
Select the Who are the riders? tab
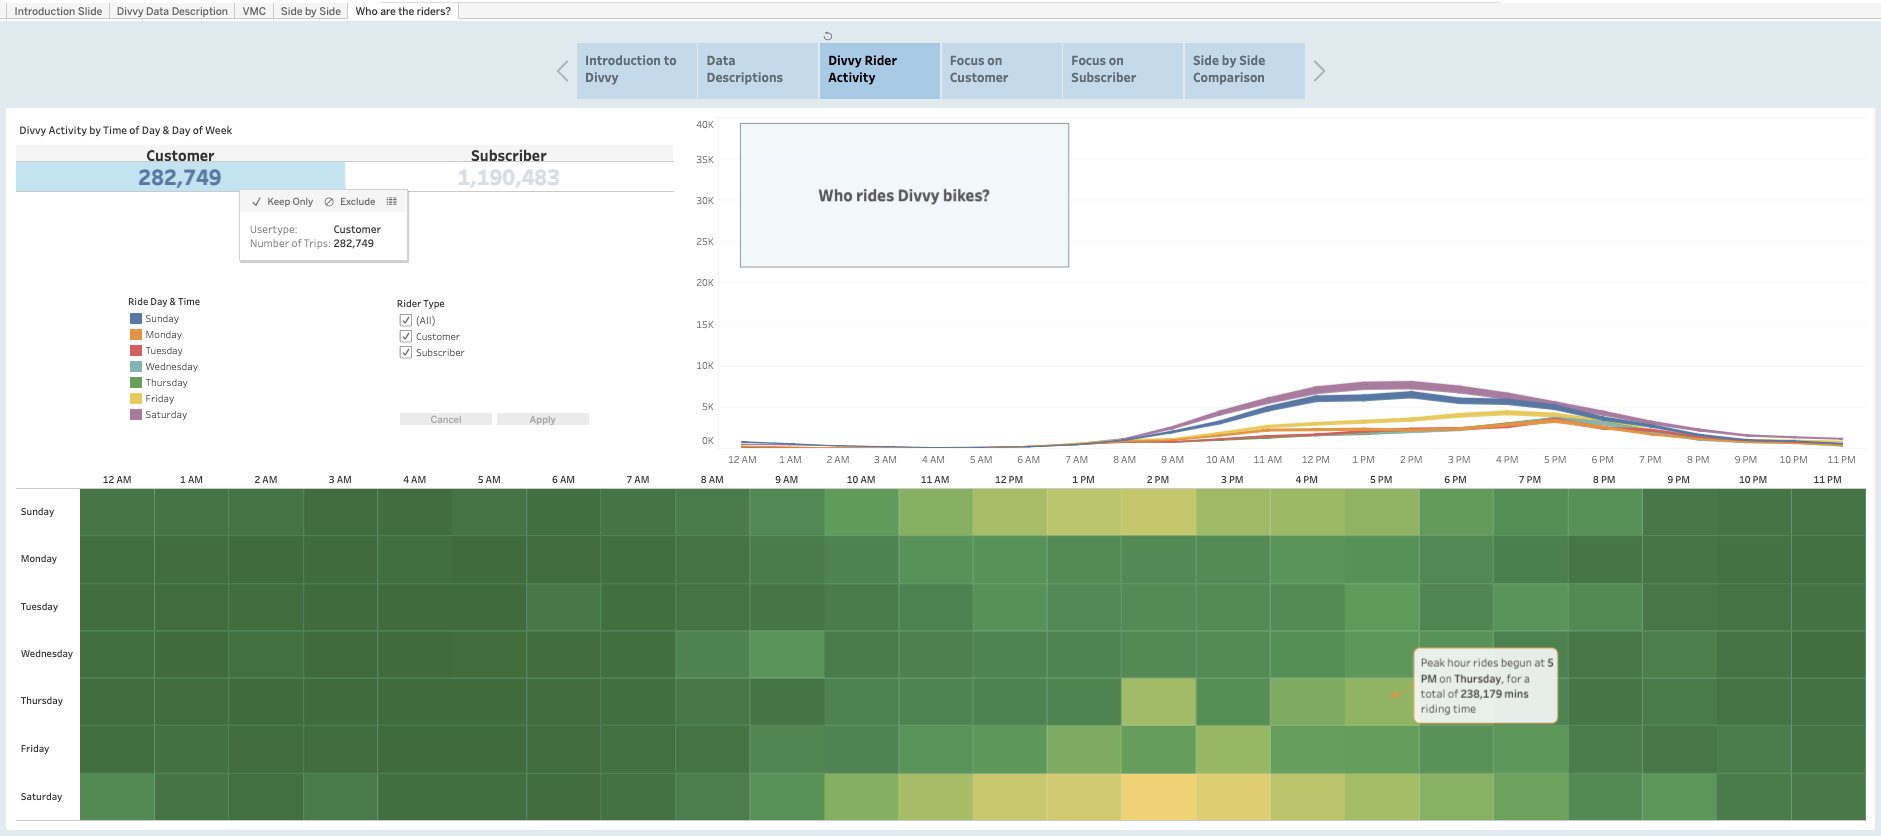pos(403,11)
